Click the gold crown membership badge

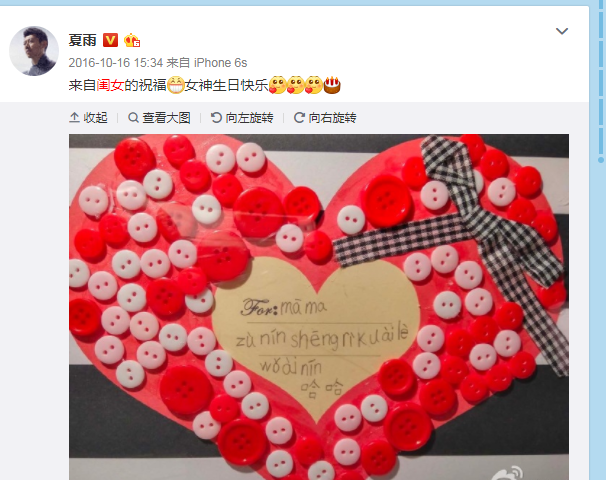click(132, 40)
